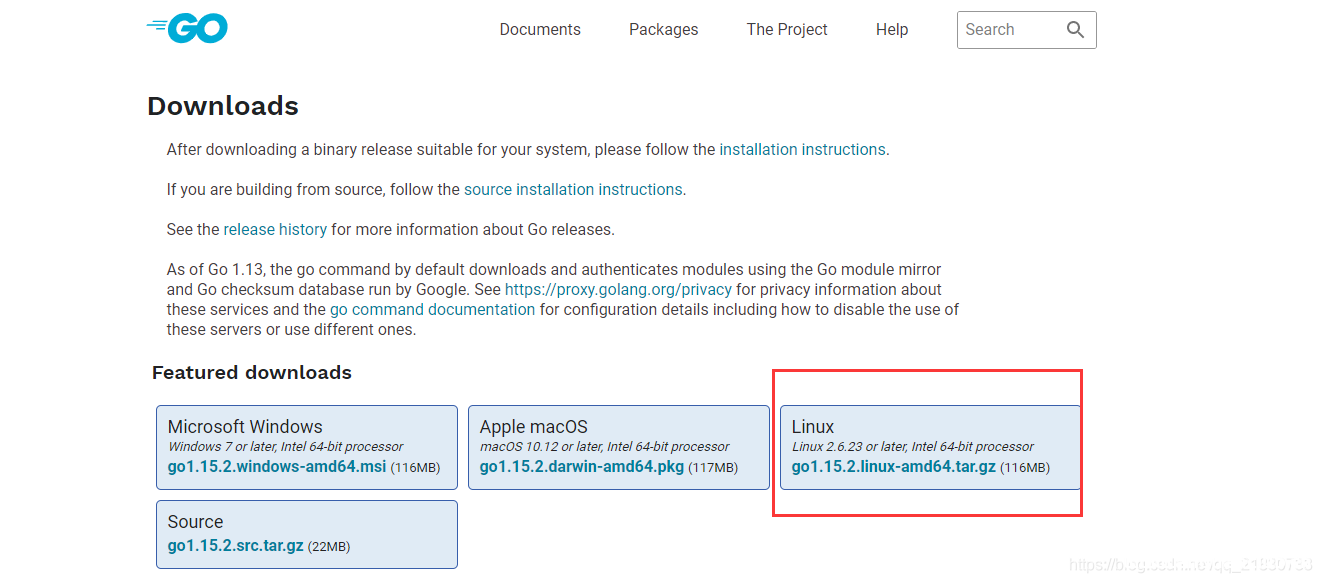Select the Source download card
The width and height of the screenshot is (1322, 583).
[x=307, y=534]
